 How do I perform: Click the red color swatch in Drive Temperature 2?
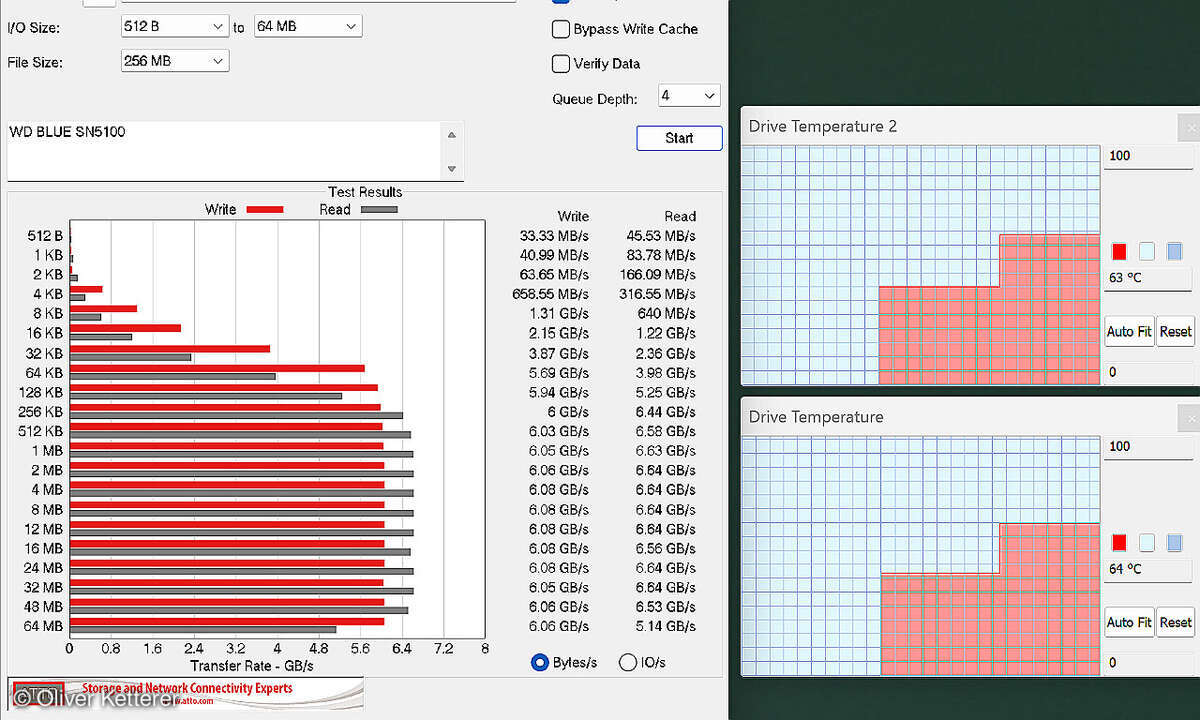tap(1119, 251)
